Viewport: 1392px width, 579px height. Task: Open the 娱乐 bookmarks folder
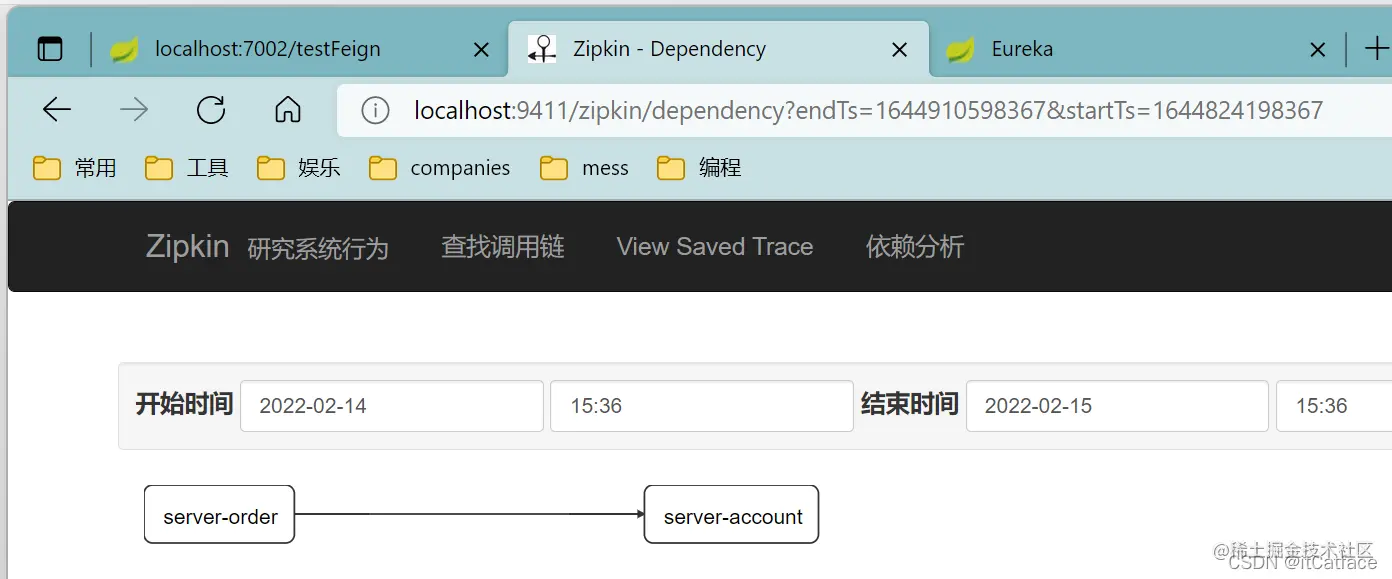tap(299, 168)
